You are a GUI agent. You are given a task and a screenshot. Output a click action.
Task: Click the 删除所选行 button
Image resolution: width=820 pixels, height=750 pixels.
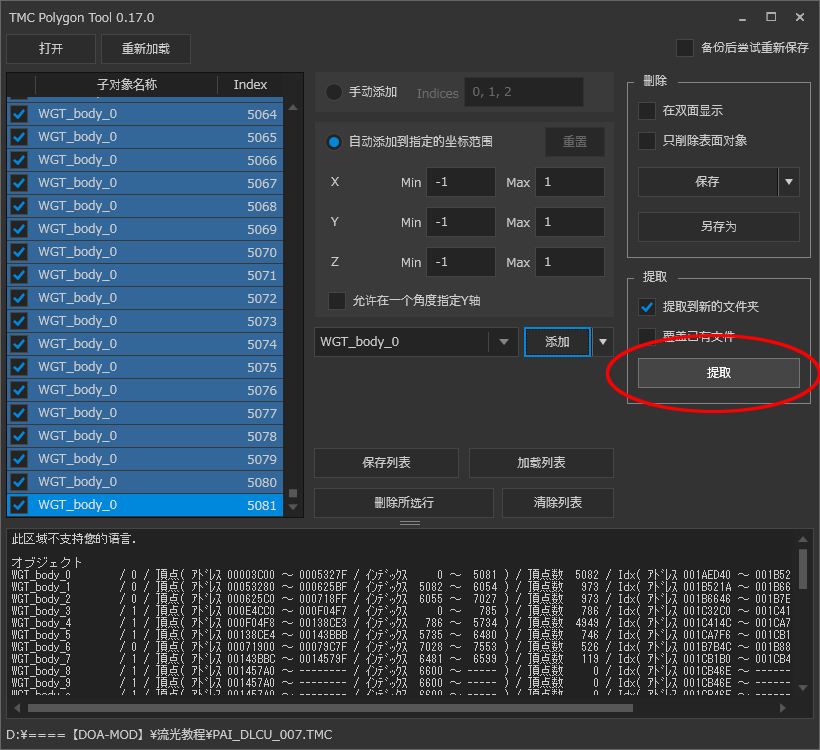pyautogui.click(x=404, y=503)
